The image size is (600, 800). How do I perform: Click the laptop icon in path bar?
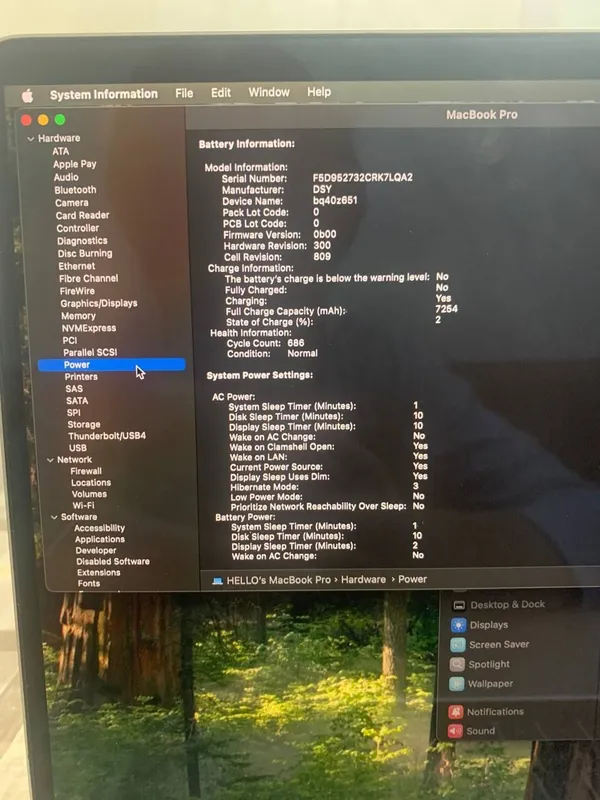(217, 581)
